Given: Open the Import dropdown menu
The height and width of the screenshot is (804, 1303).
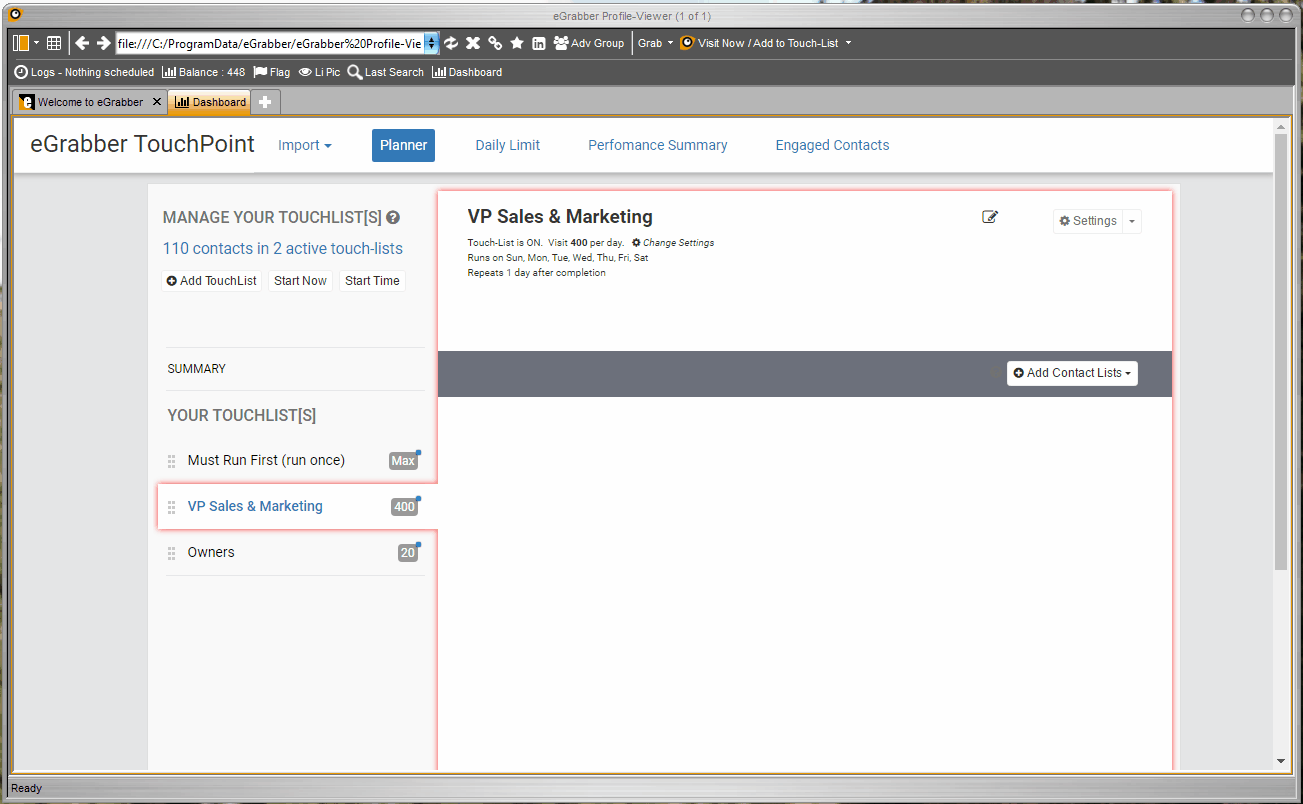Looking at the screenshot, I should point(305,145).
